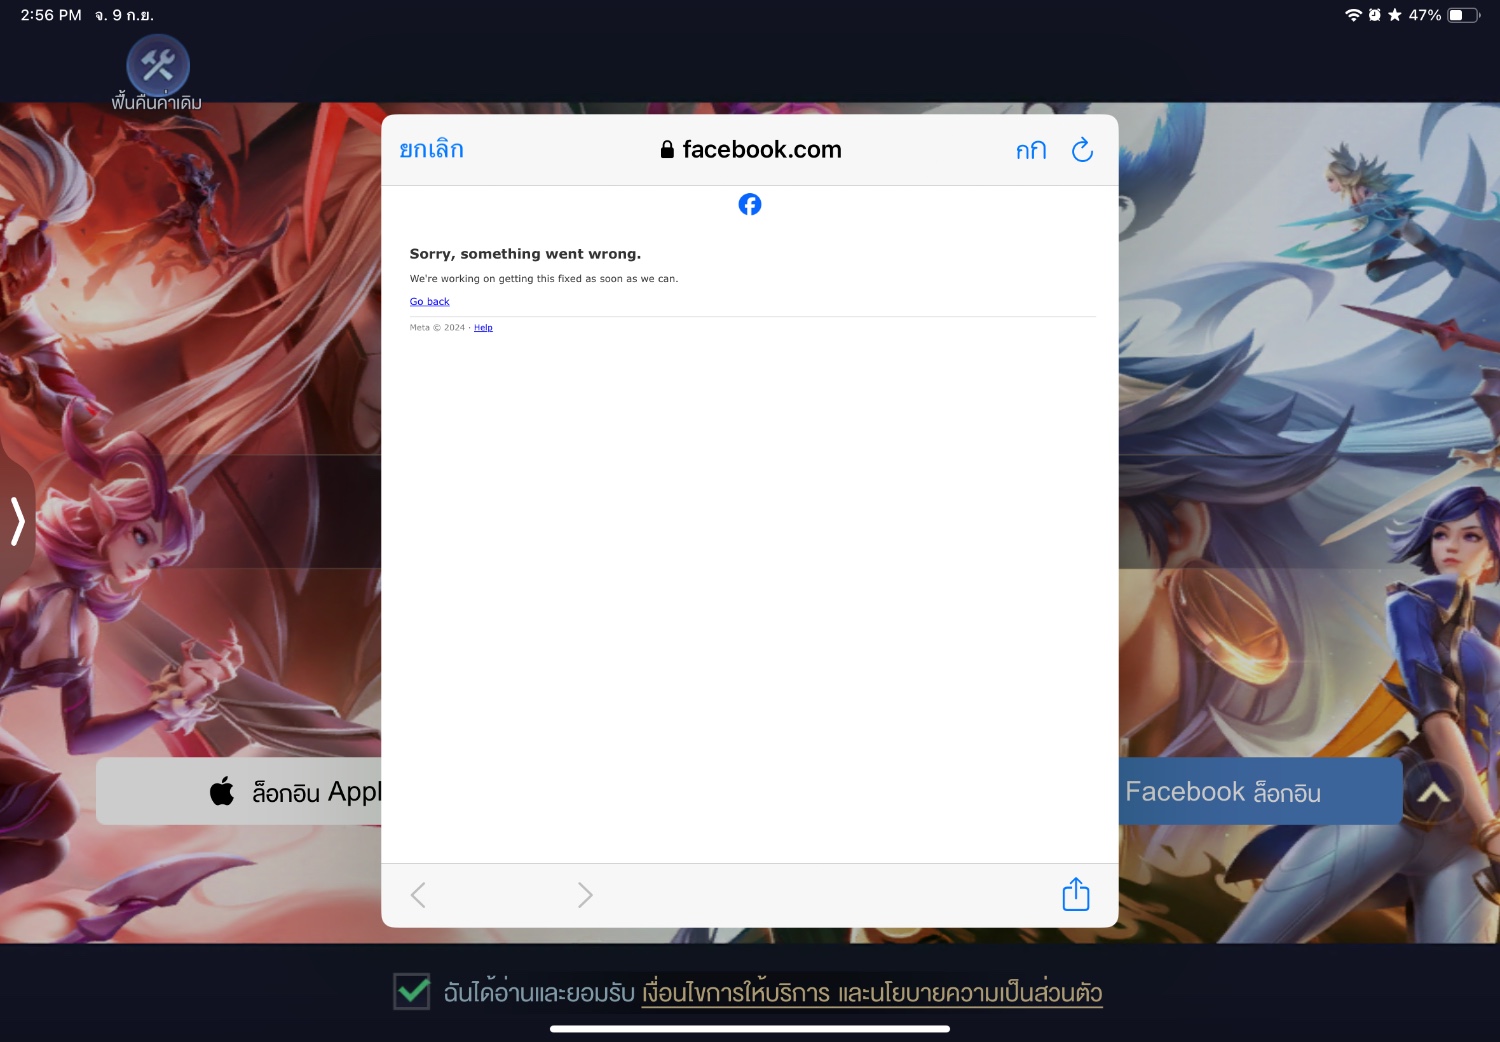Open the terms of service and privacy policy link
This screenshot has height=1042, width=1500.
(x=872, y=993)
